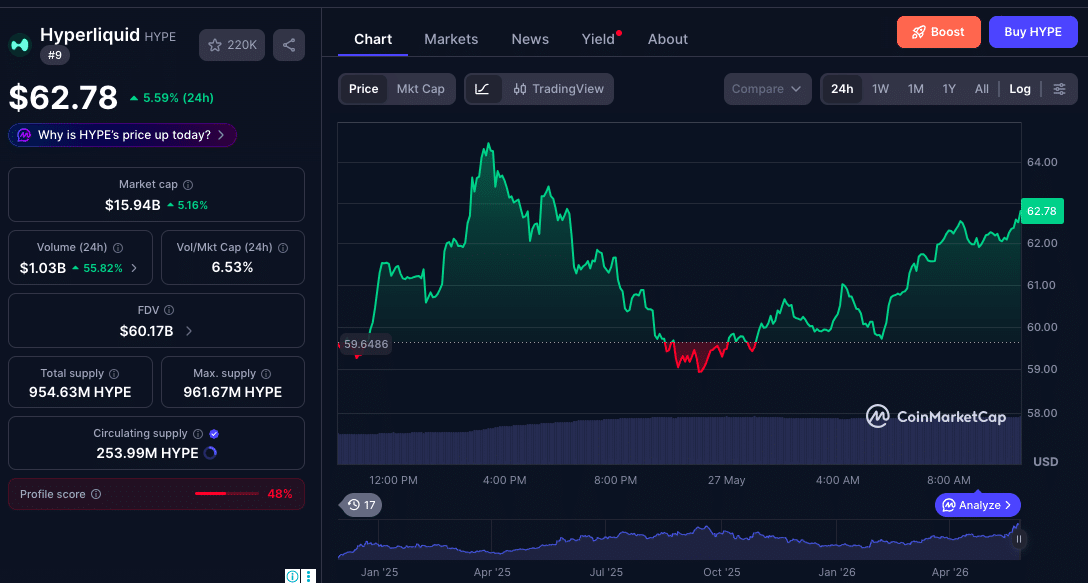1088x583 pixels.
Task: Open the News tab
Action: (x=530, y=39)
